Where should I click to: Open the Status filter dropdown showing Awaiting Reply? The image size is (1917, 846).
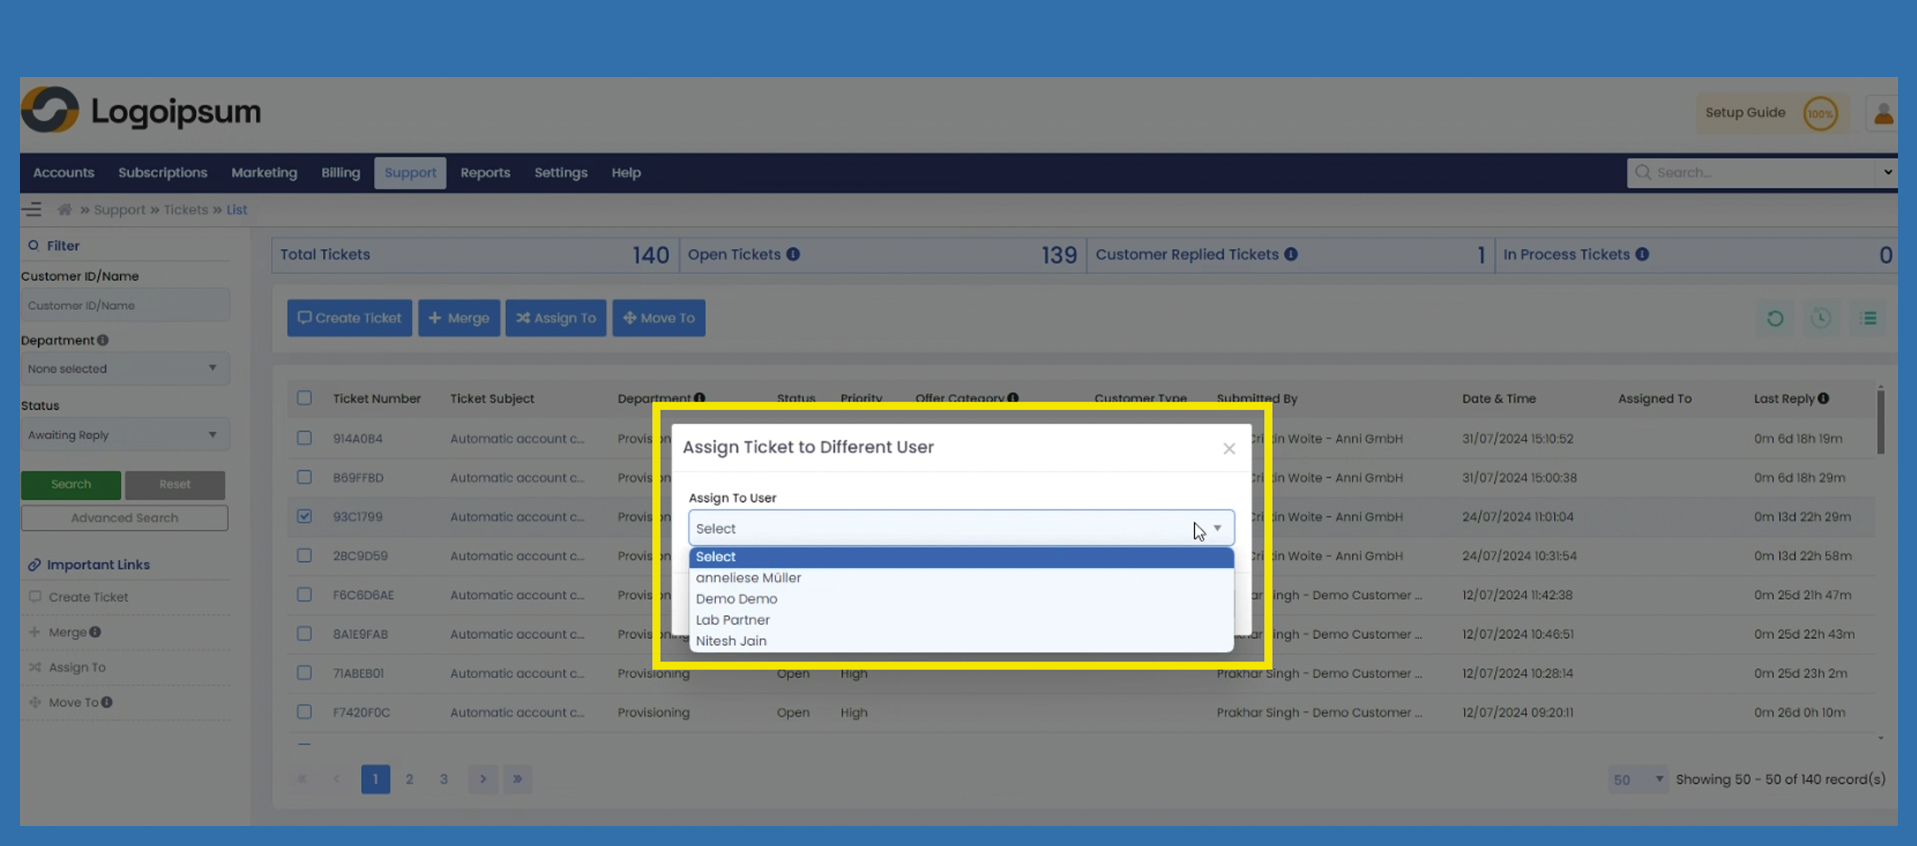[x=124, y=435]
